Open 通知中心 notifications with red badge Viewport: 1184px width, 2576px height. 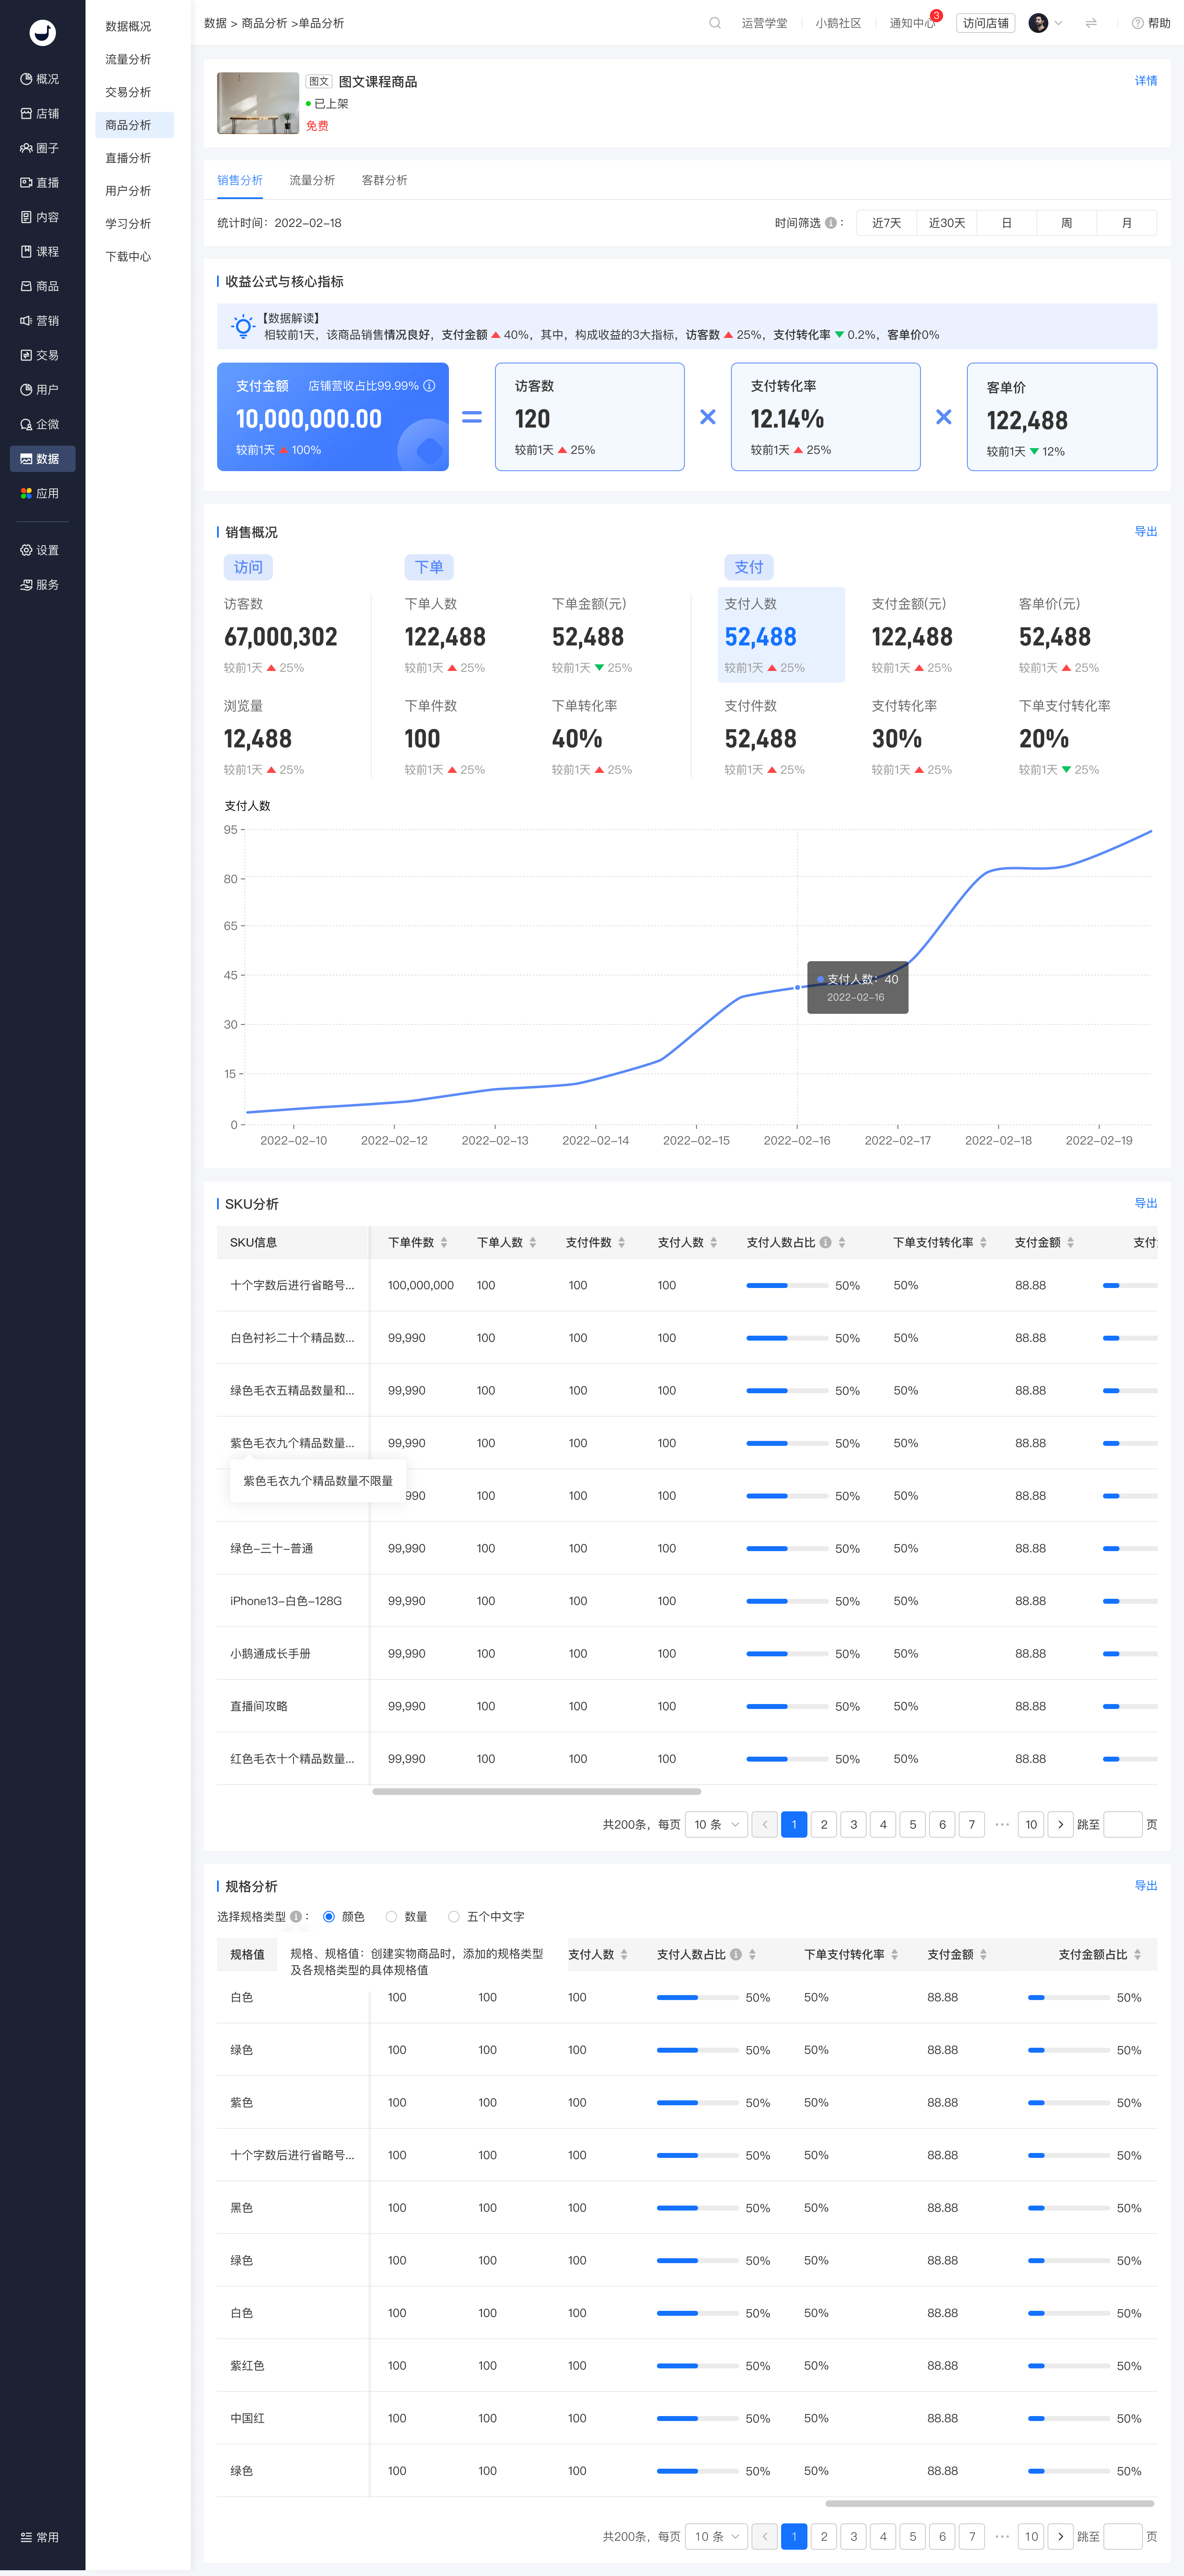pyautogui.click(x=913, y=23)
